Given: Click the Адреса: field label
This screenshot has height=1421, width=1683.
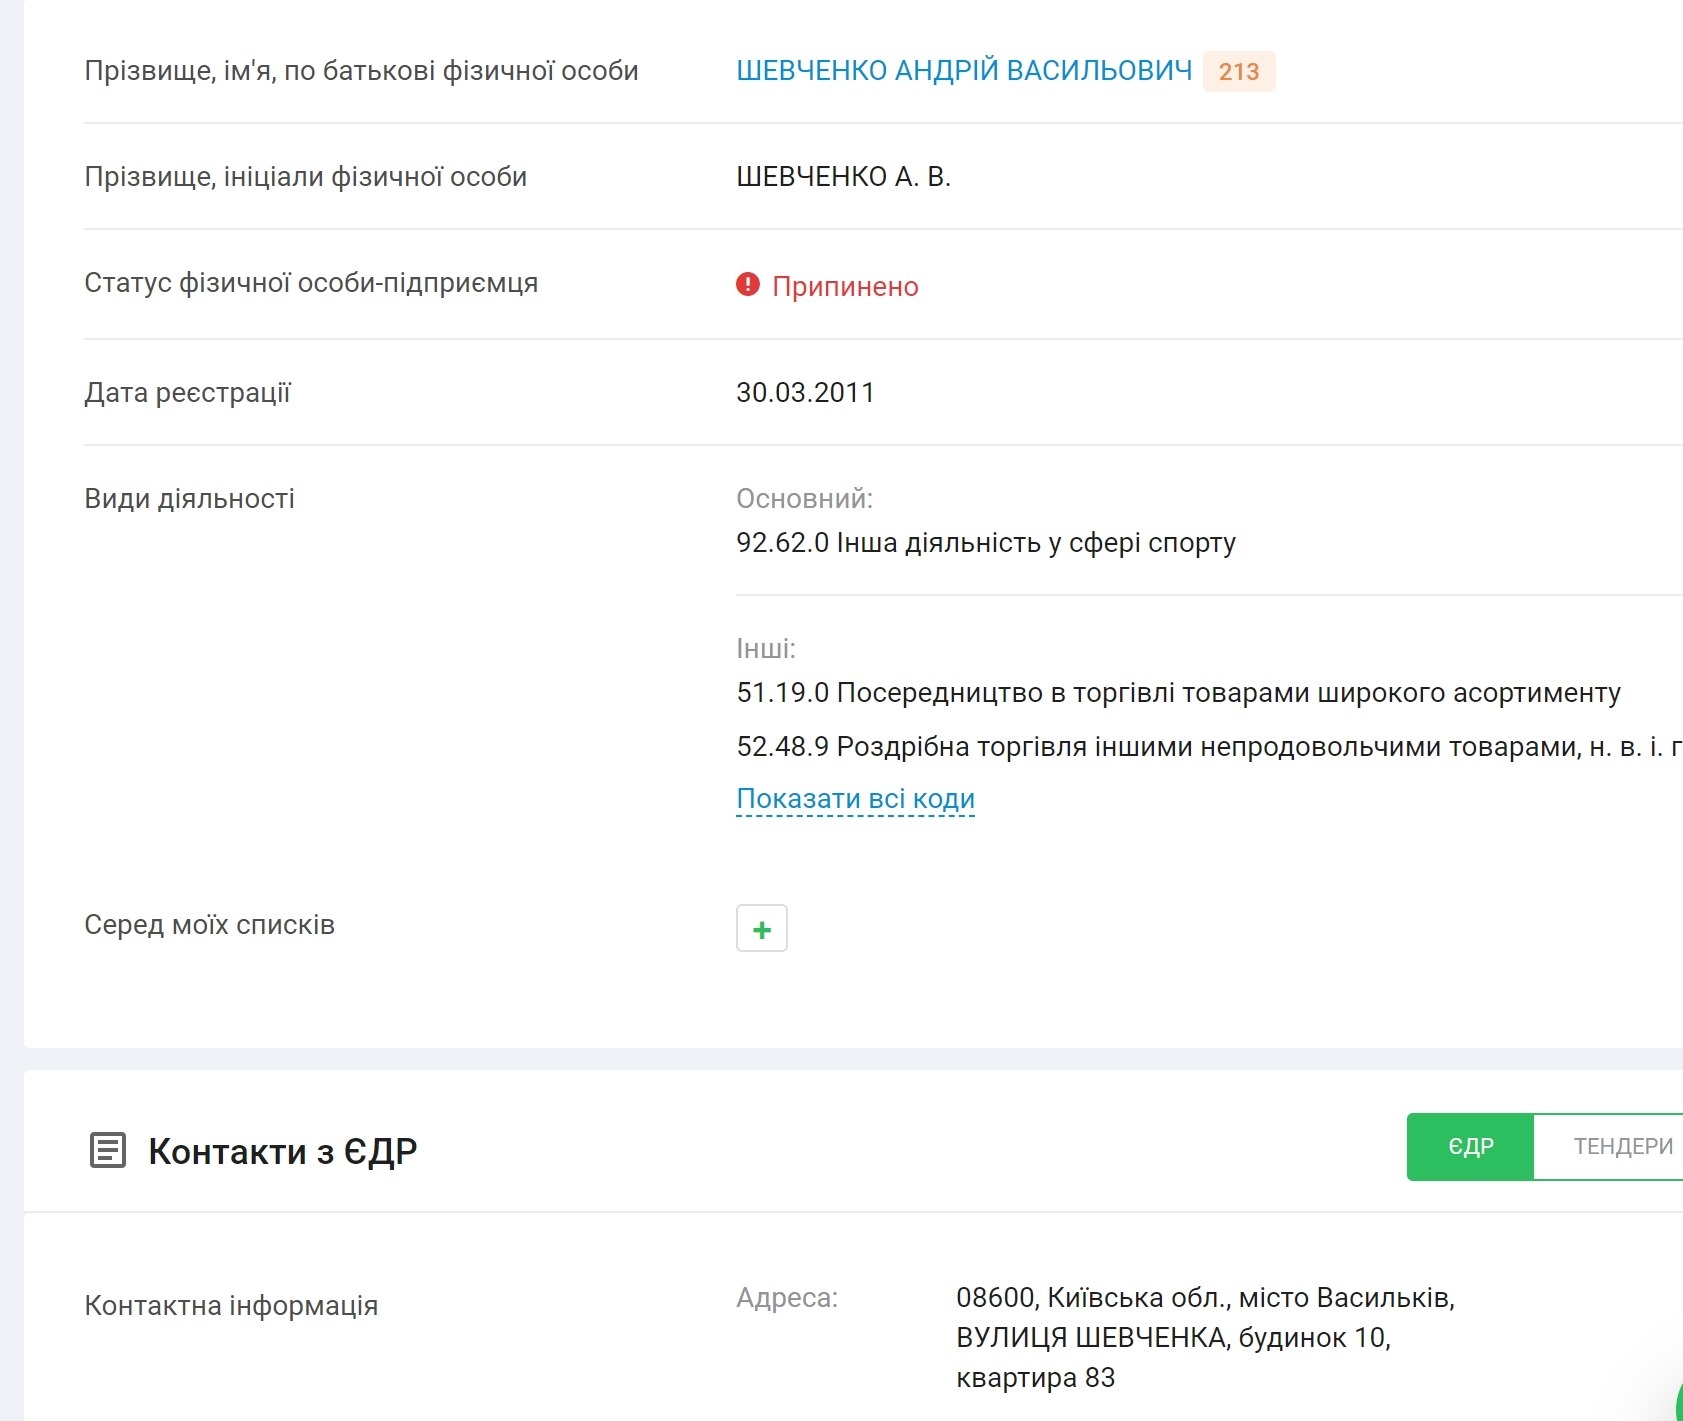Looking at the screenshot, I should (x=787, y=1298).
